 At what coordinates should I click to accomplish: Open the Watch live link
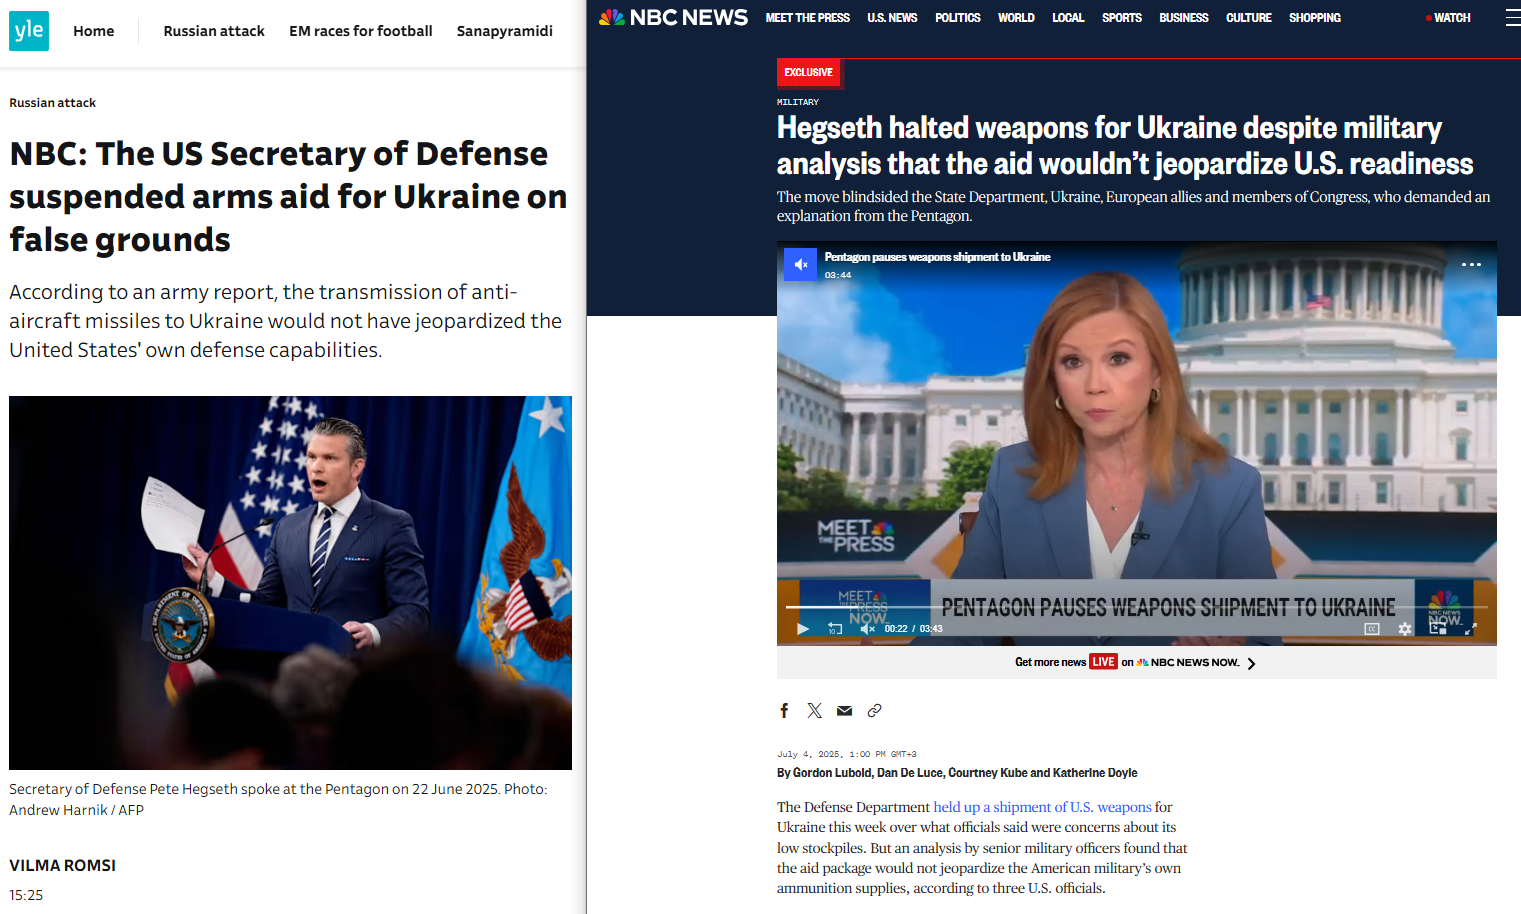click(1448, 18)
